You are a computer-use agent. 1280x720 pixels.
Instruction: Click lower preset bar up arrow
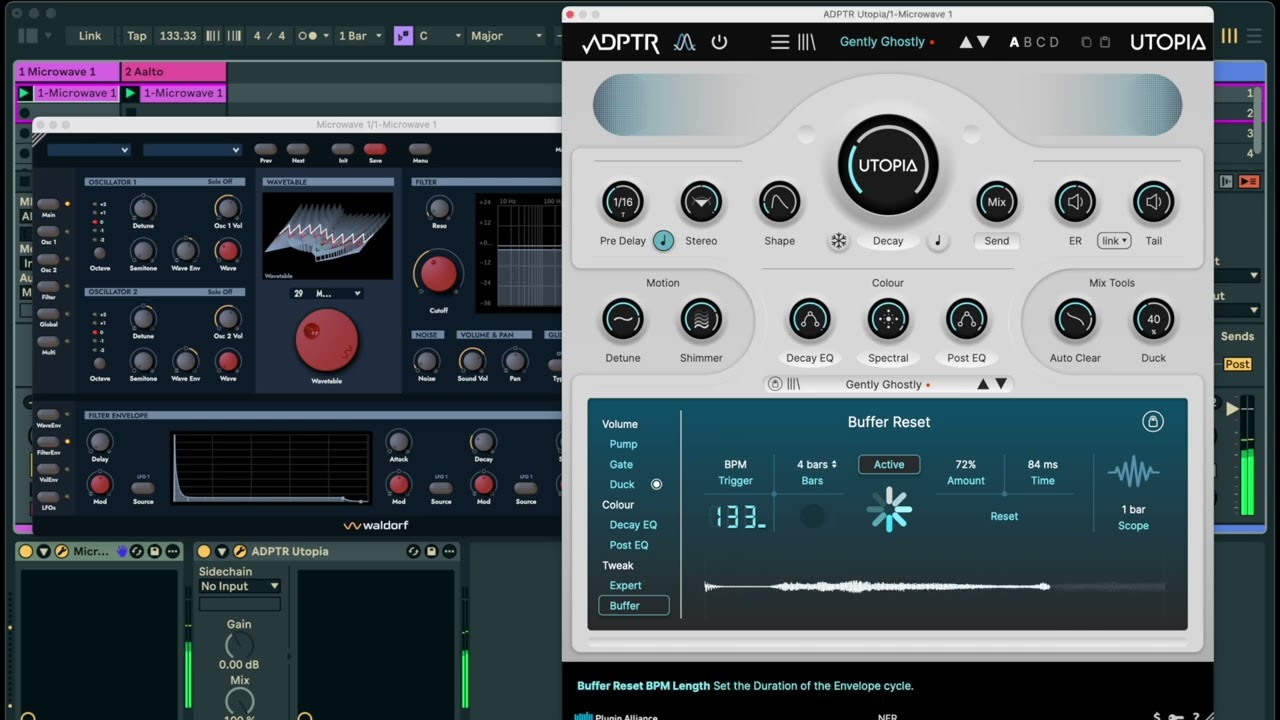982,384
